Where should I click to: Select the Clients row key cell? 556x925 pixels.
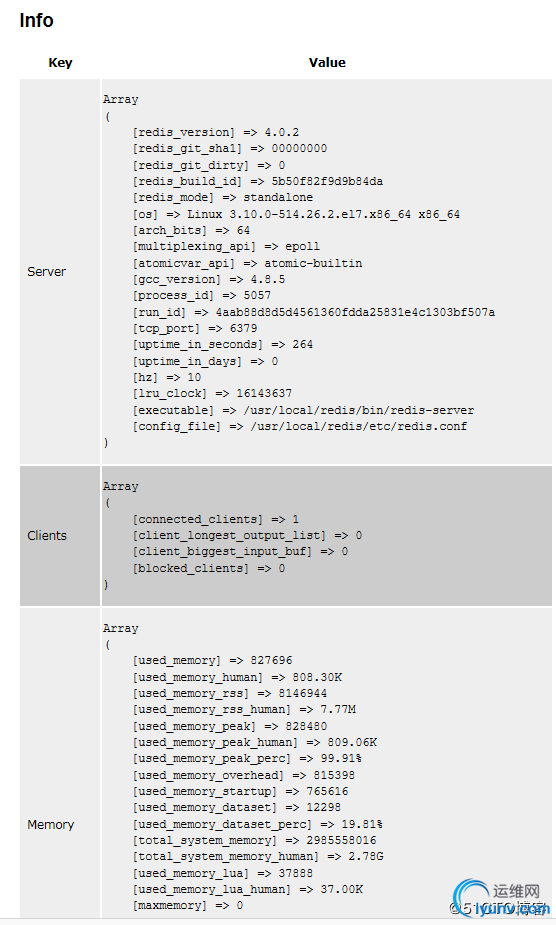[x=60, y=536]
